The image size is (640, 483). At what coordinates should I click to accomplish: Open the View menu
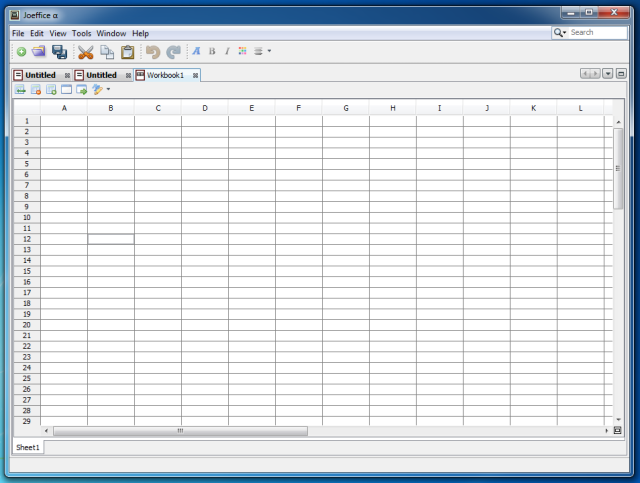(58, 33)
